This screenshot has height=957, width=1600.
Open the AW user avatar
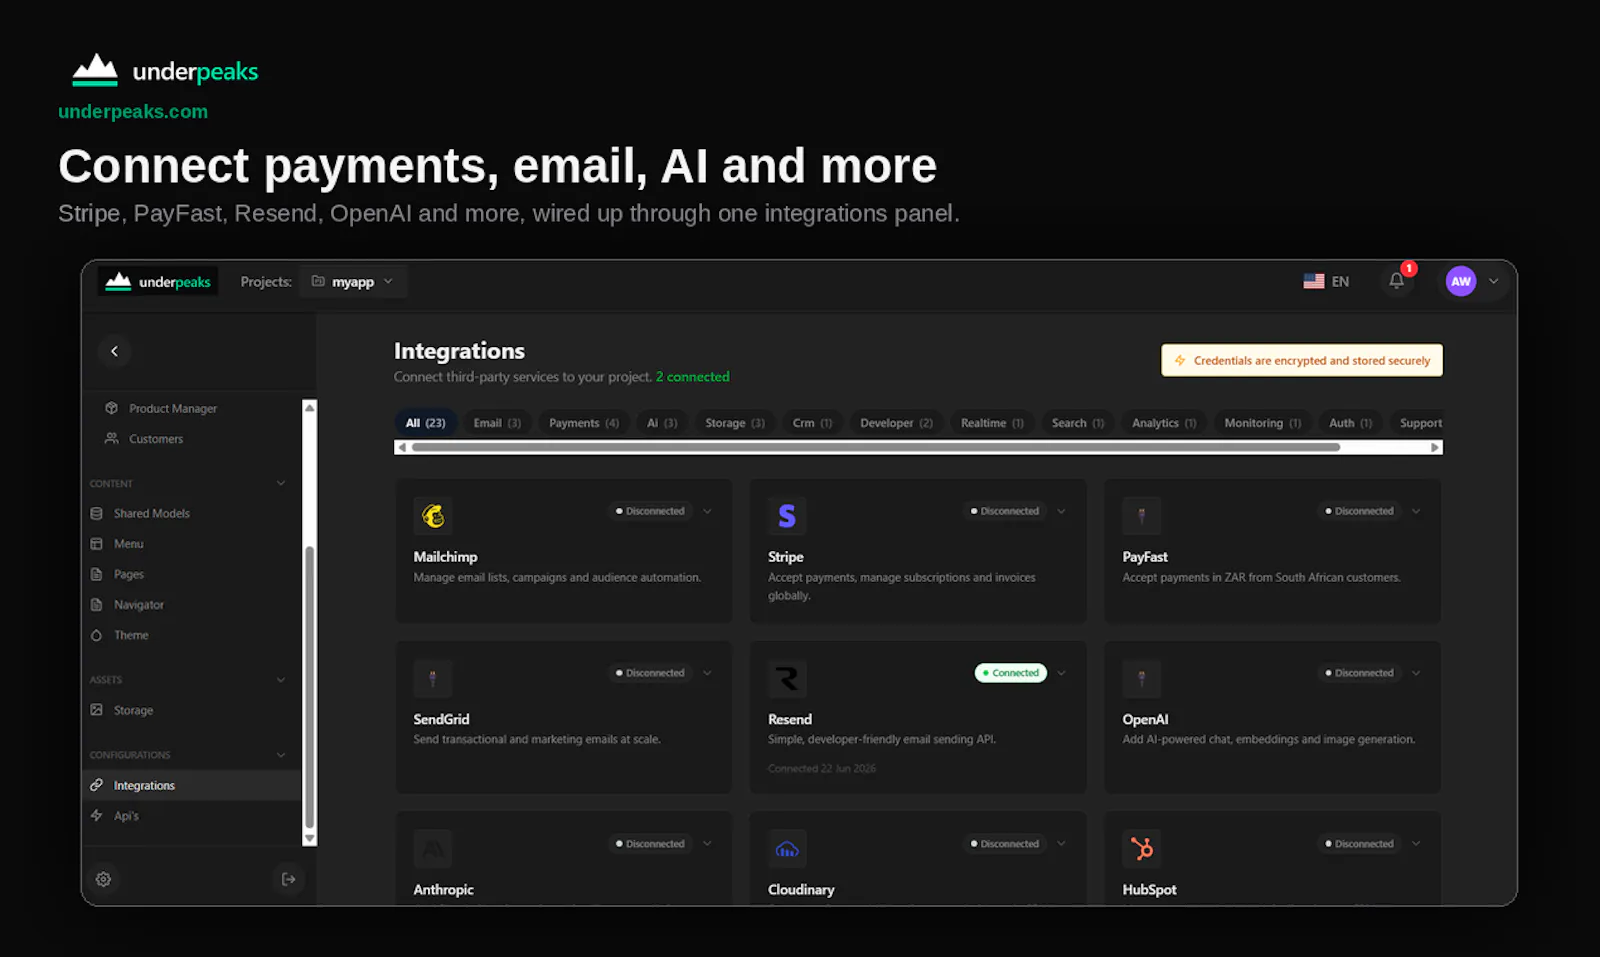click(x=1460, y=281)
